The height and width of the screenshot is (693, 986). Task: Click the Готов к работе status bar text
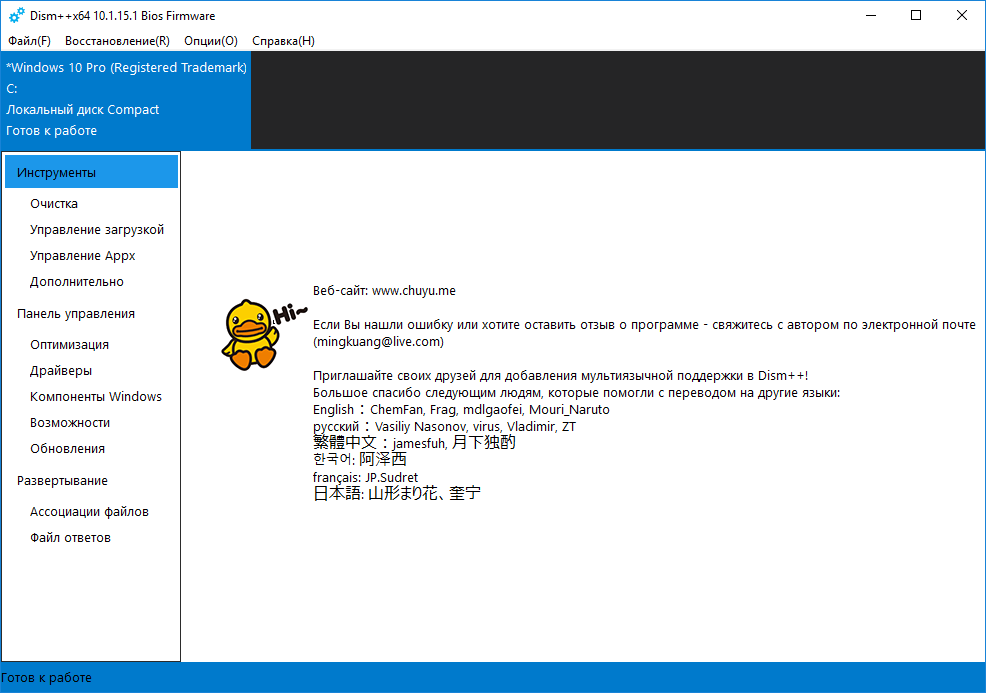click(47, 678)
